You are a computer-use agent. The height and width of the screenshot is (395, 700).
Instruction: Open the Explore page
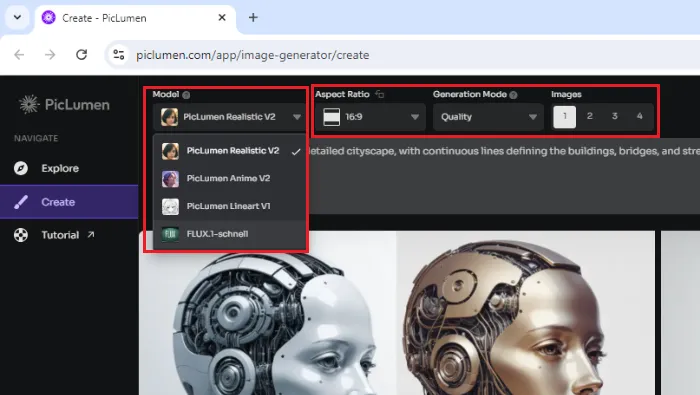click(x=69, y=168)
